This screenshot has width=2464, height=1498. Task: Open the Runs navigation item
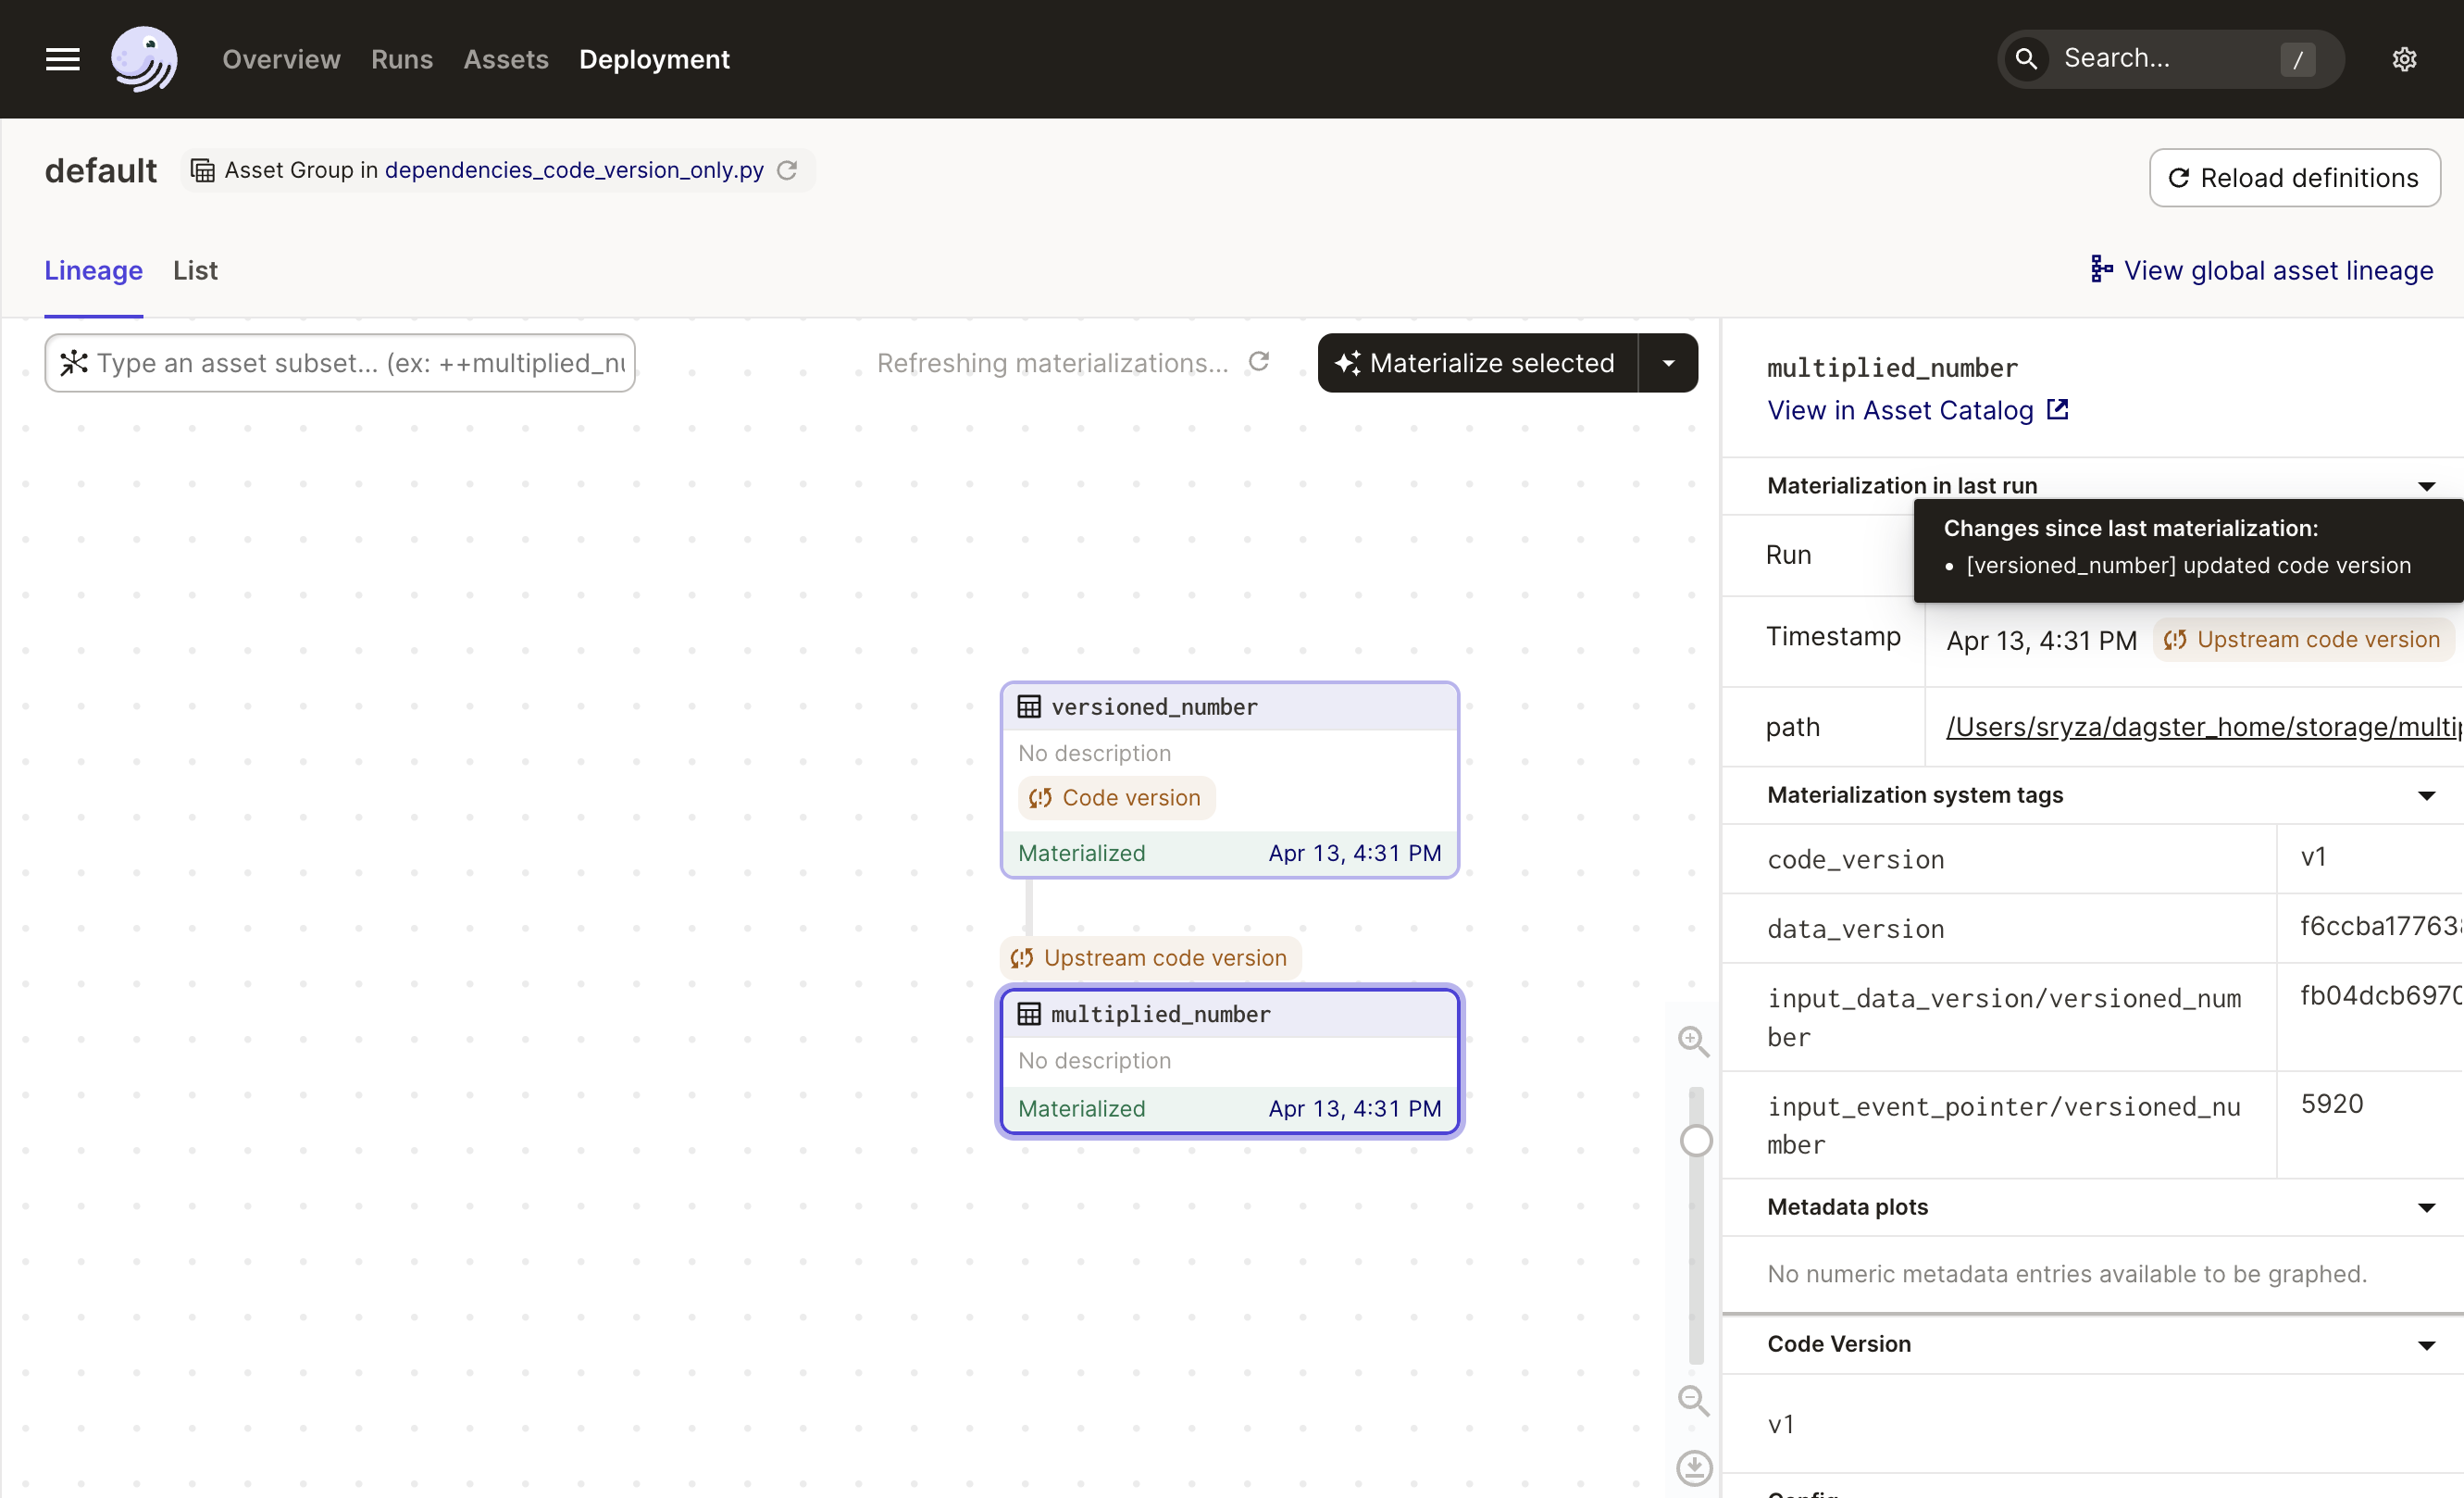(401, 59)
